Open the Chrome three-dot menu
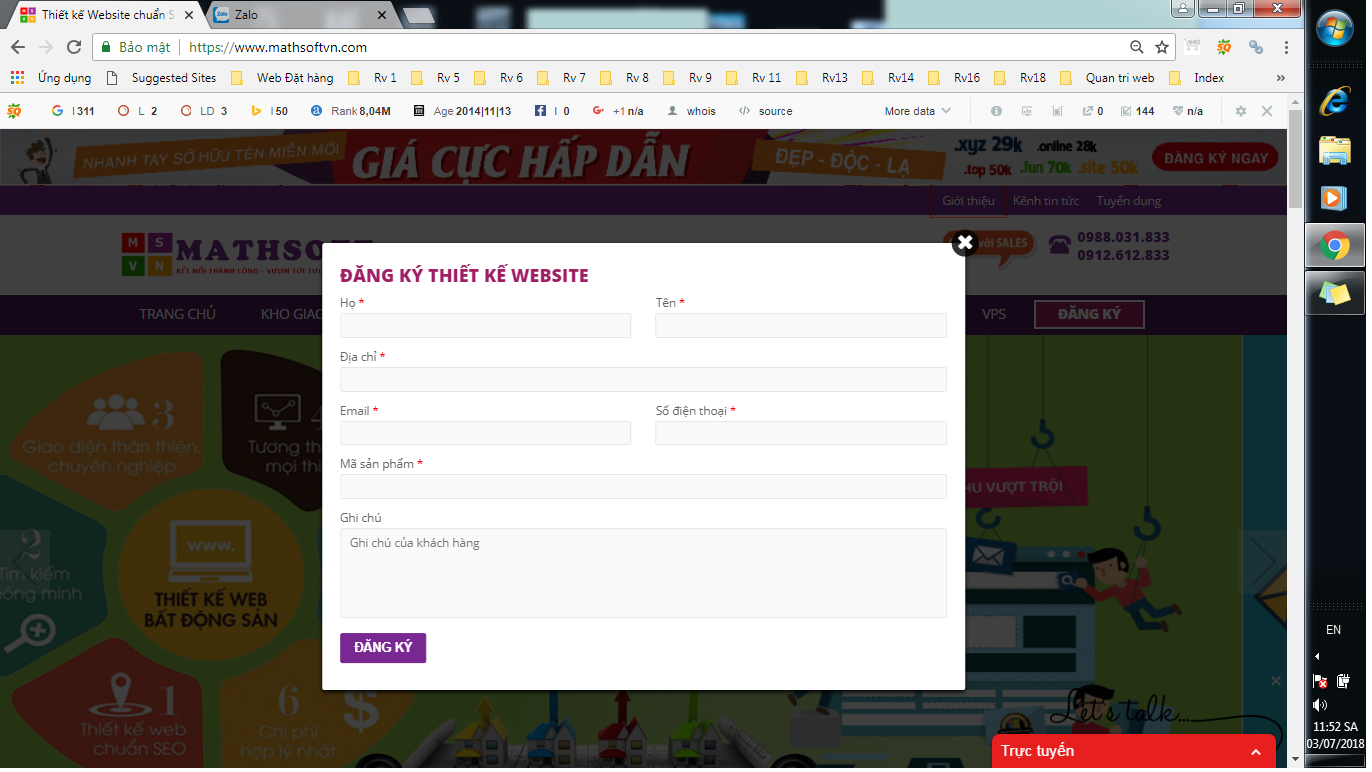The width and height of the screenshot is (1372, 772). pyautogui.click(x=1286, y=47)
